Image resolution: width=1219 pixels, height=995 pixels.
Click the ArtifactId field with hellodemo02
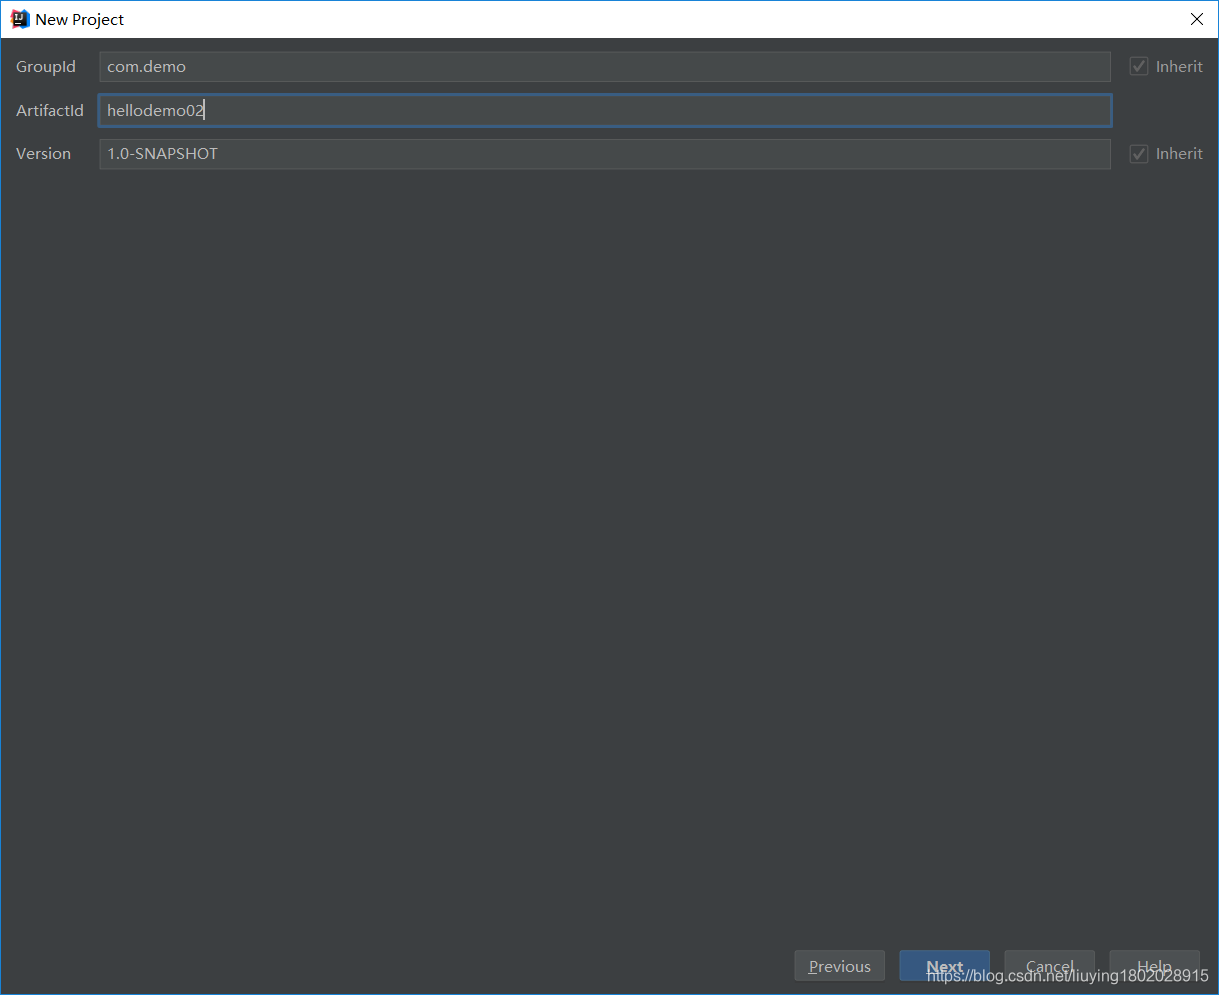point(605,110)
